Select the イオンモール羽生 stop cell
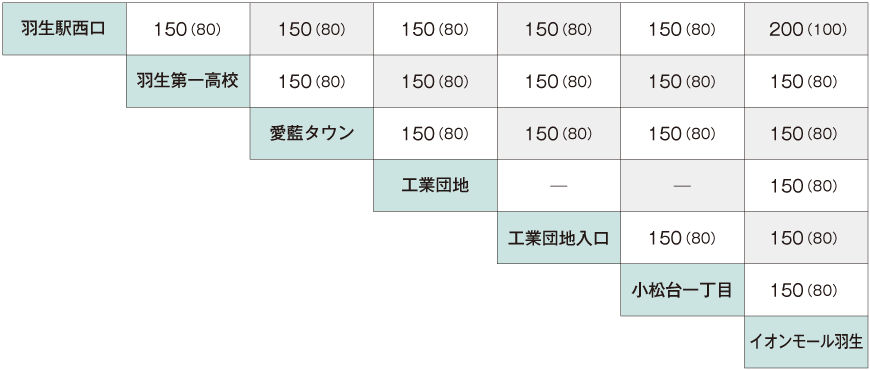The height and width of the screenshot is (370, 870). pos(806,342)
